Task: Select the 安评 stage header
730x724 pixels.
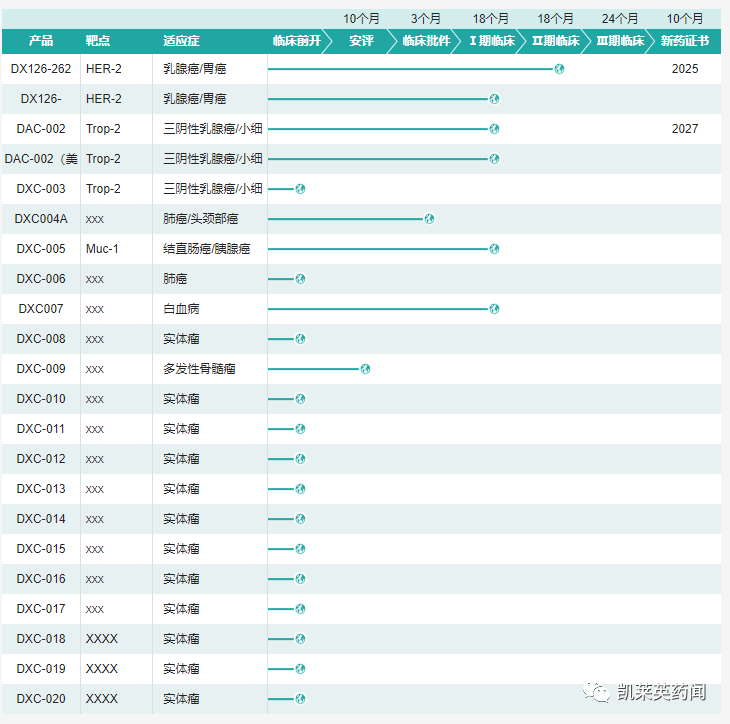Action: (x=361, y=41)
